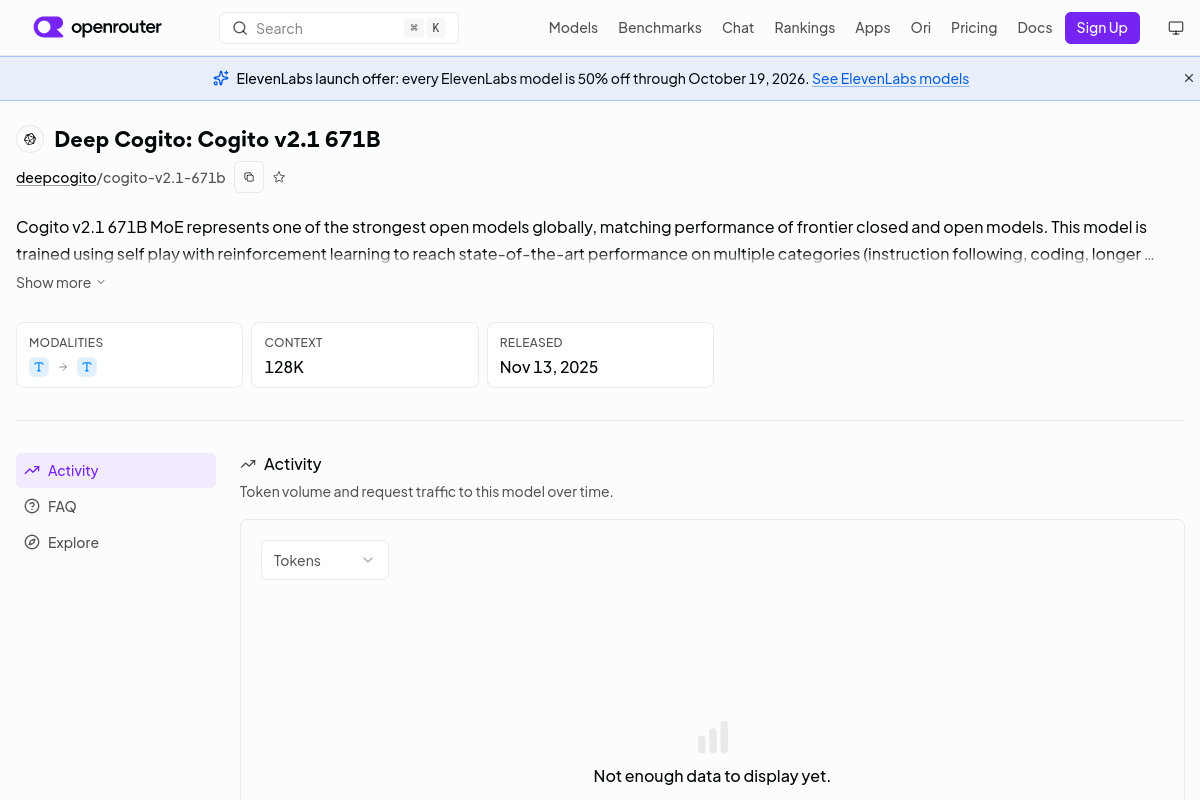
Task: Click the K shortcut key badge
Action: [435, 28]
